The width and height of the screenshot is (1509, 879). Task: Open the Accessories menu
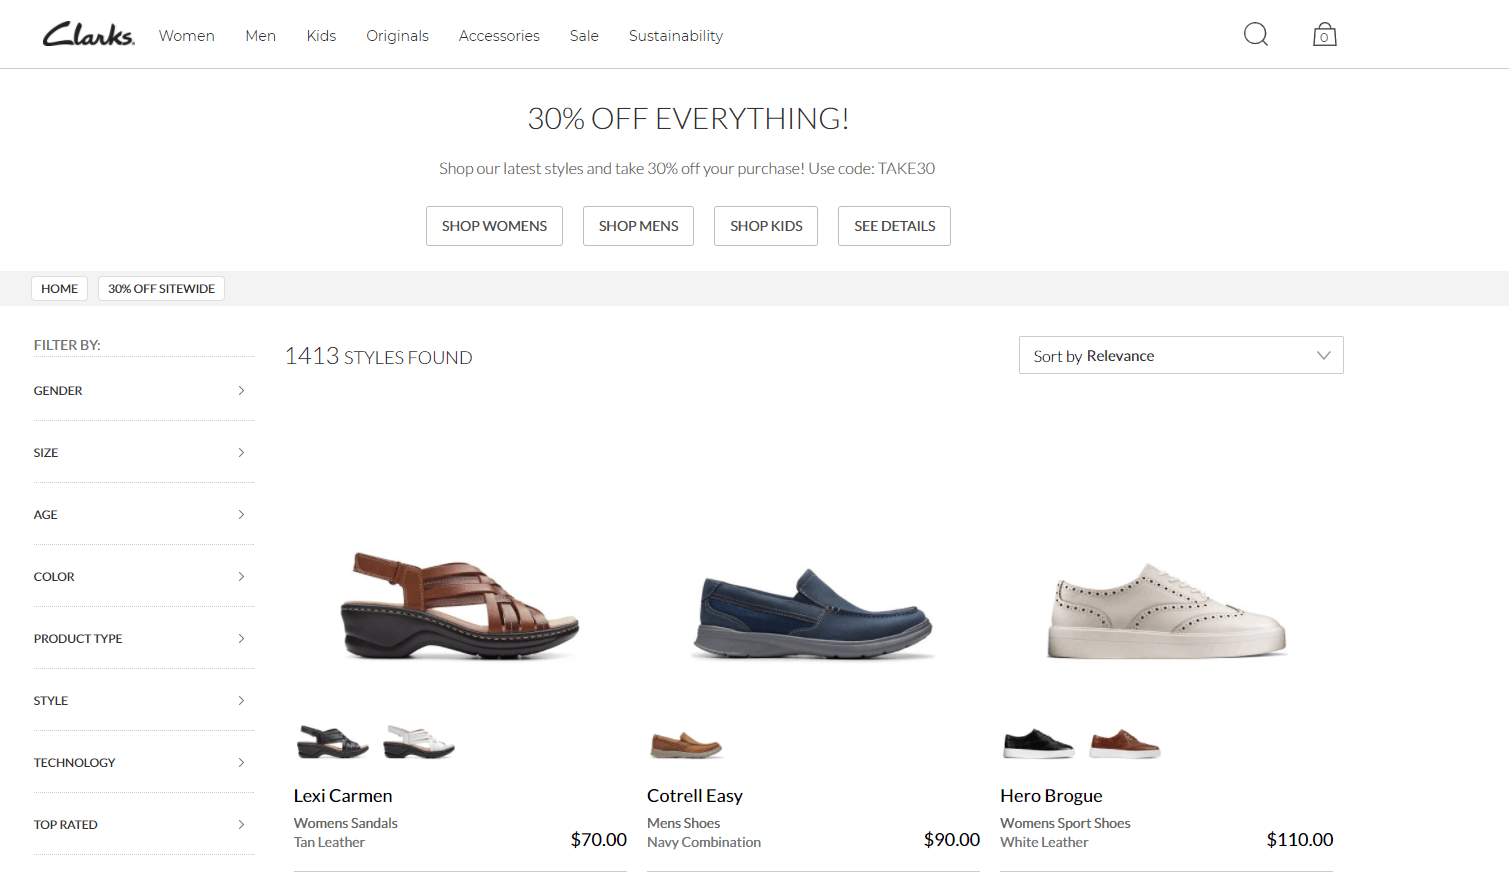[x=499, y=36]
